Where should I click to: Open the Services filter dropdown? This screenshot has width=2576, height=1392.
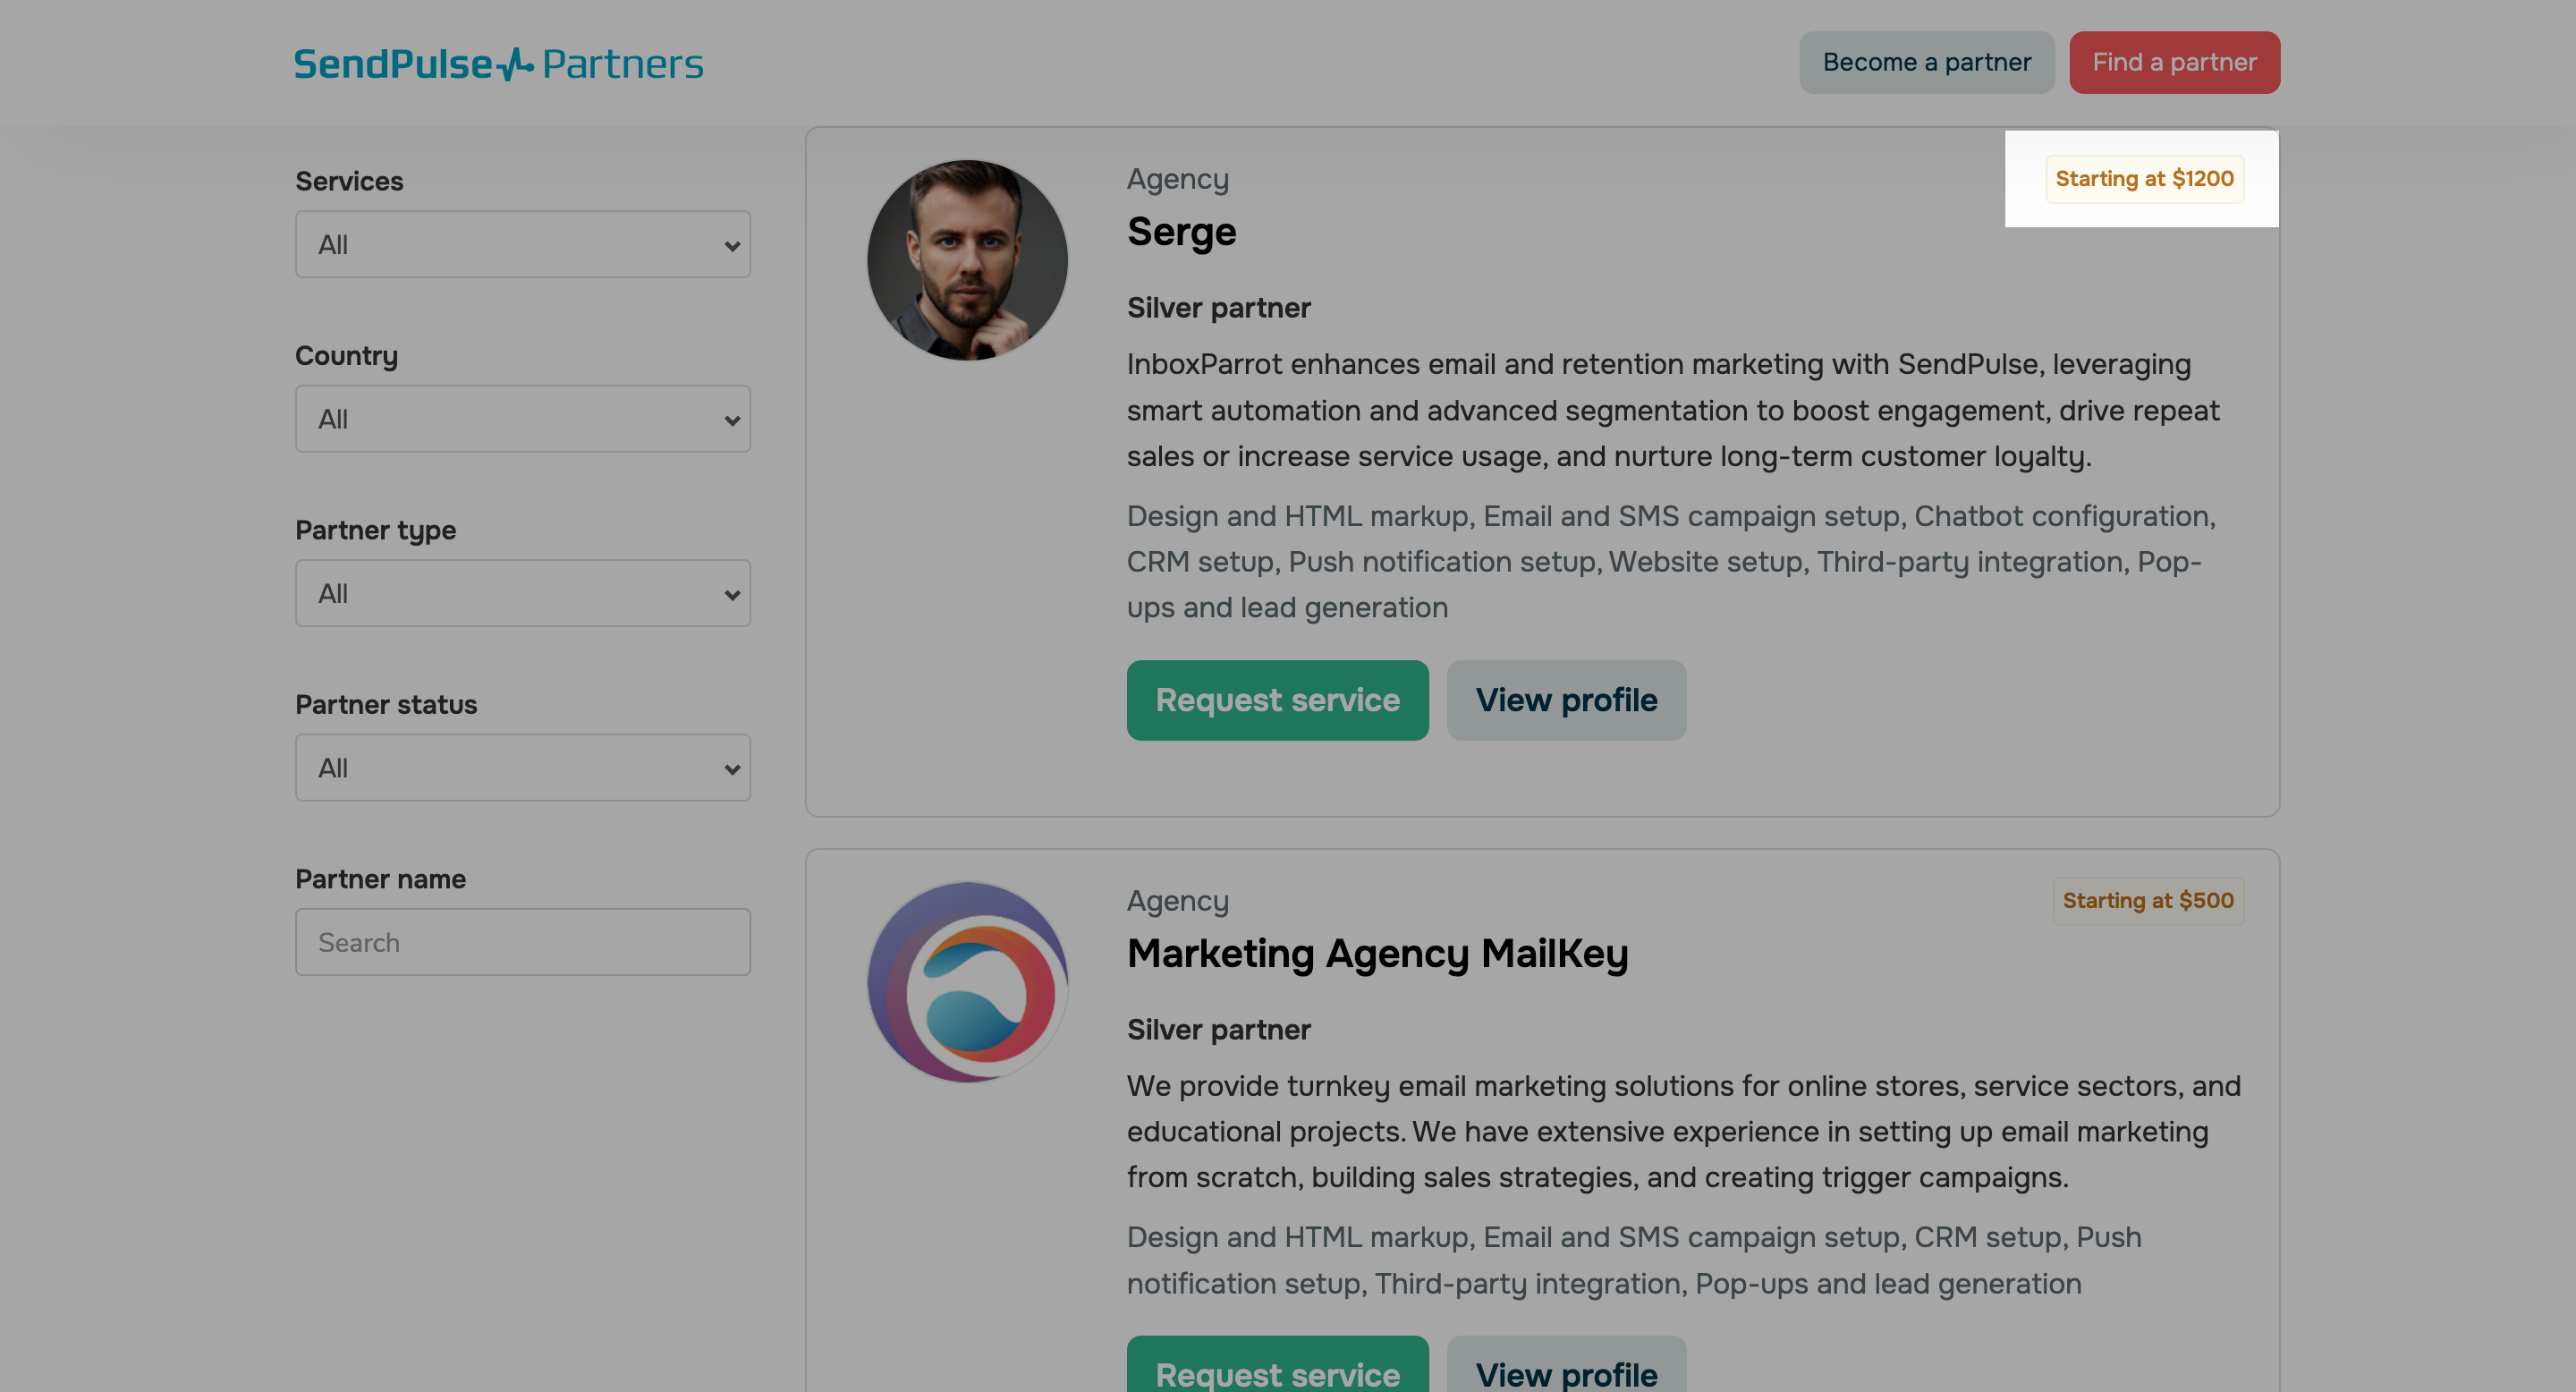pos(522,243)
